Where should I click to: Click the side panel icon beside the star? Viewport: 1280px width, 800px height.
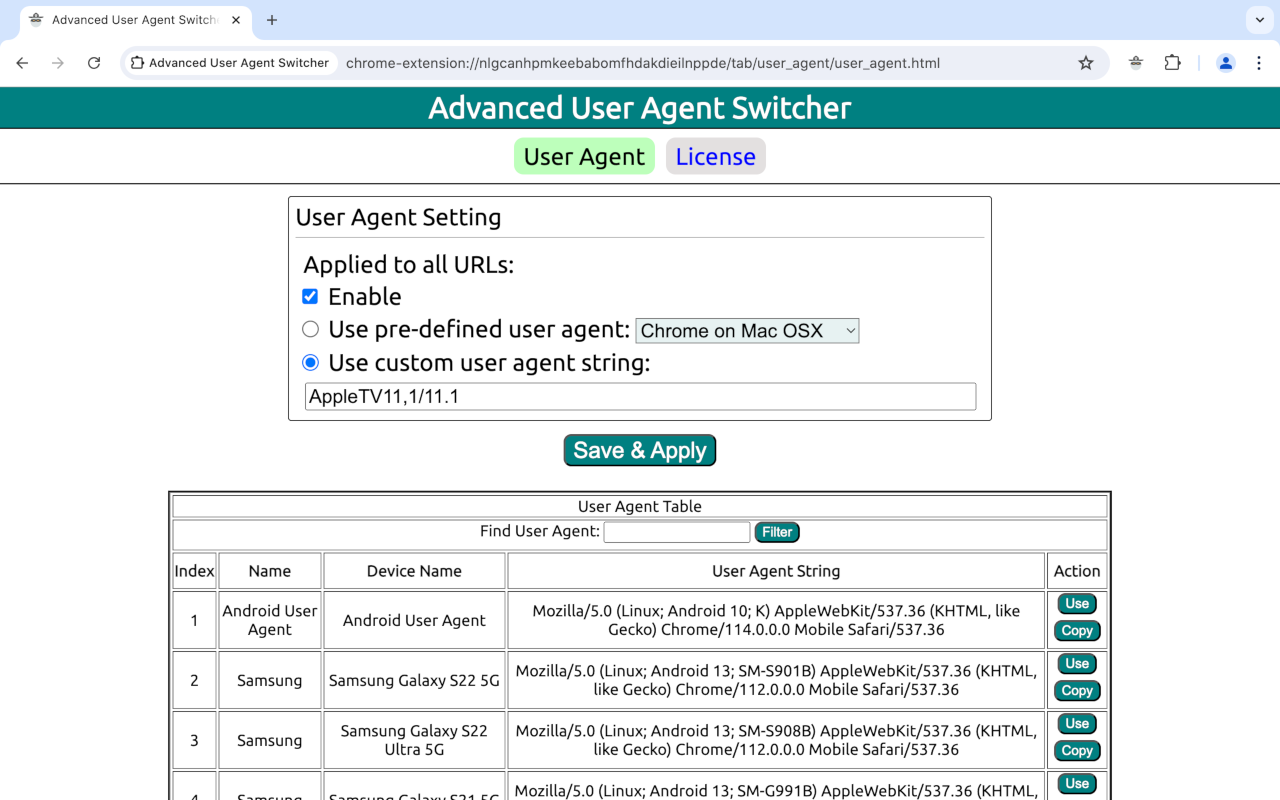coord(1135,62)
